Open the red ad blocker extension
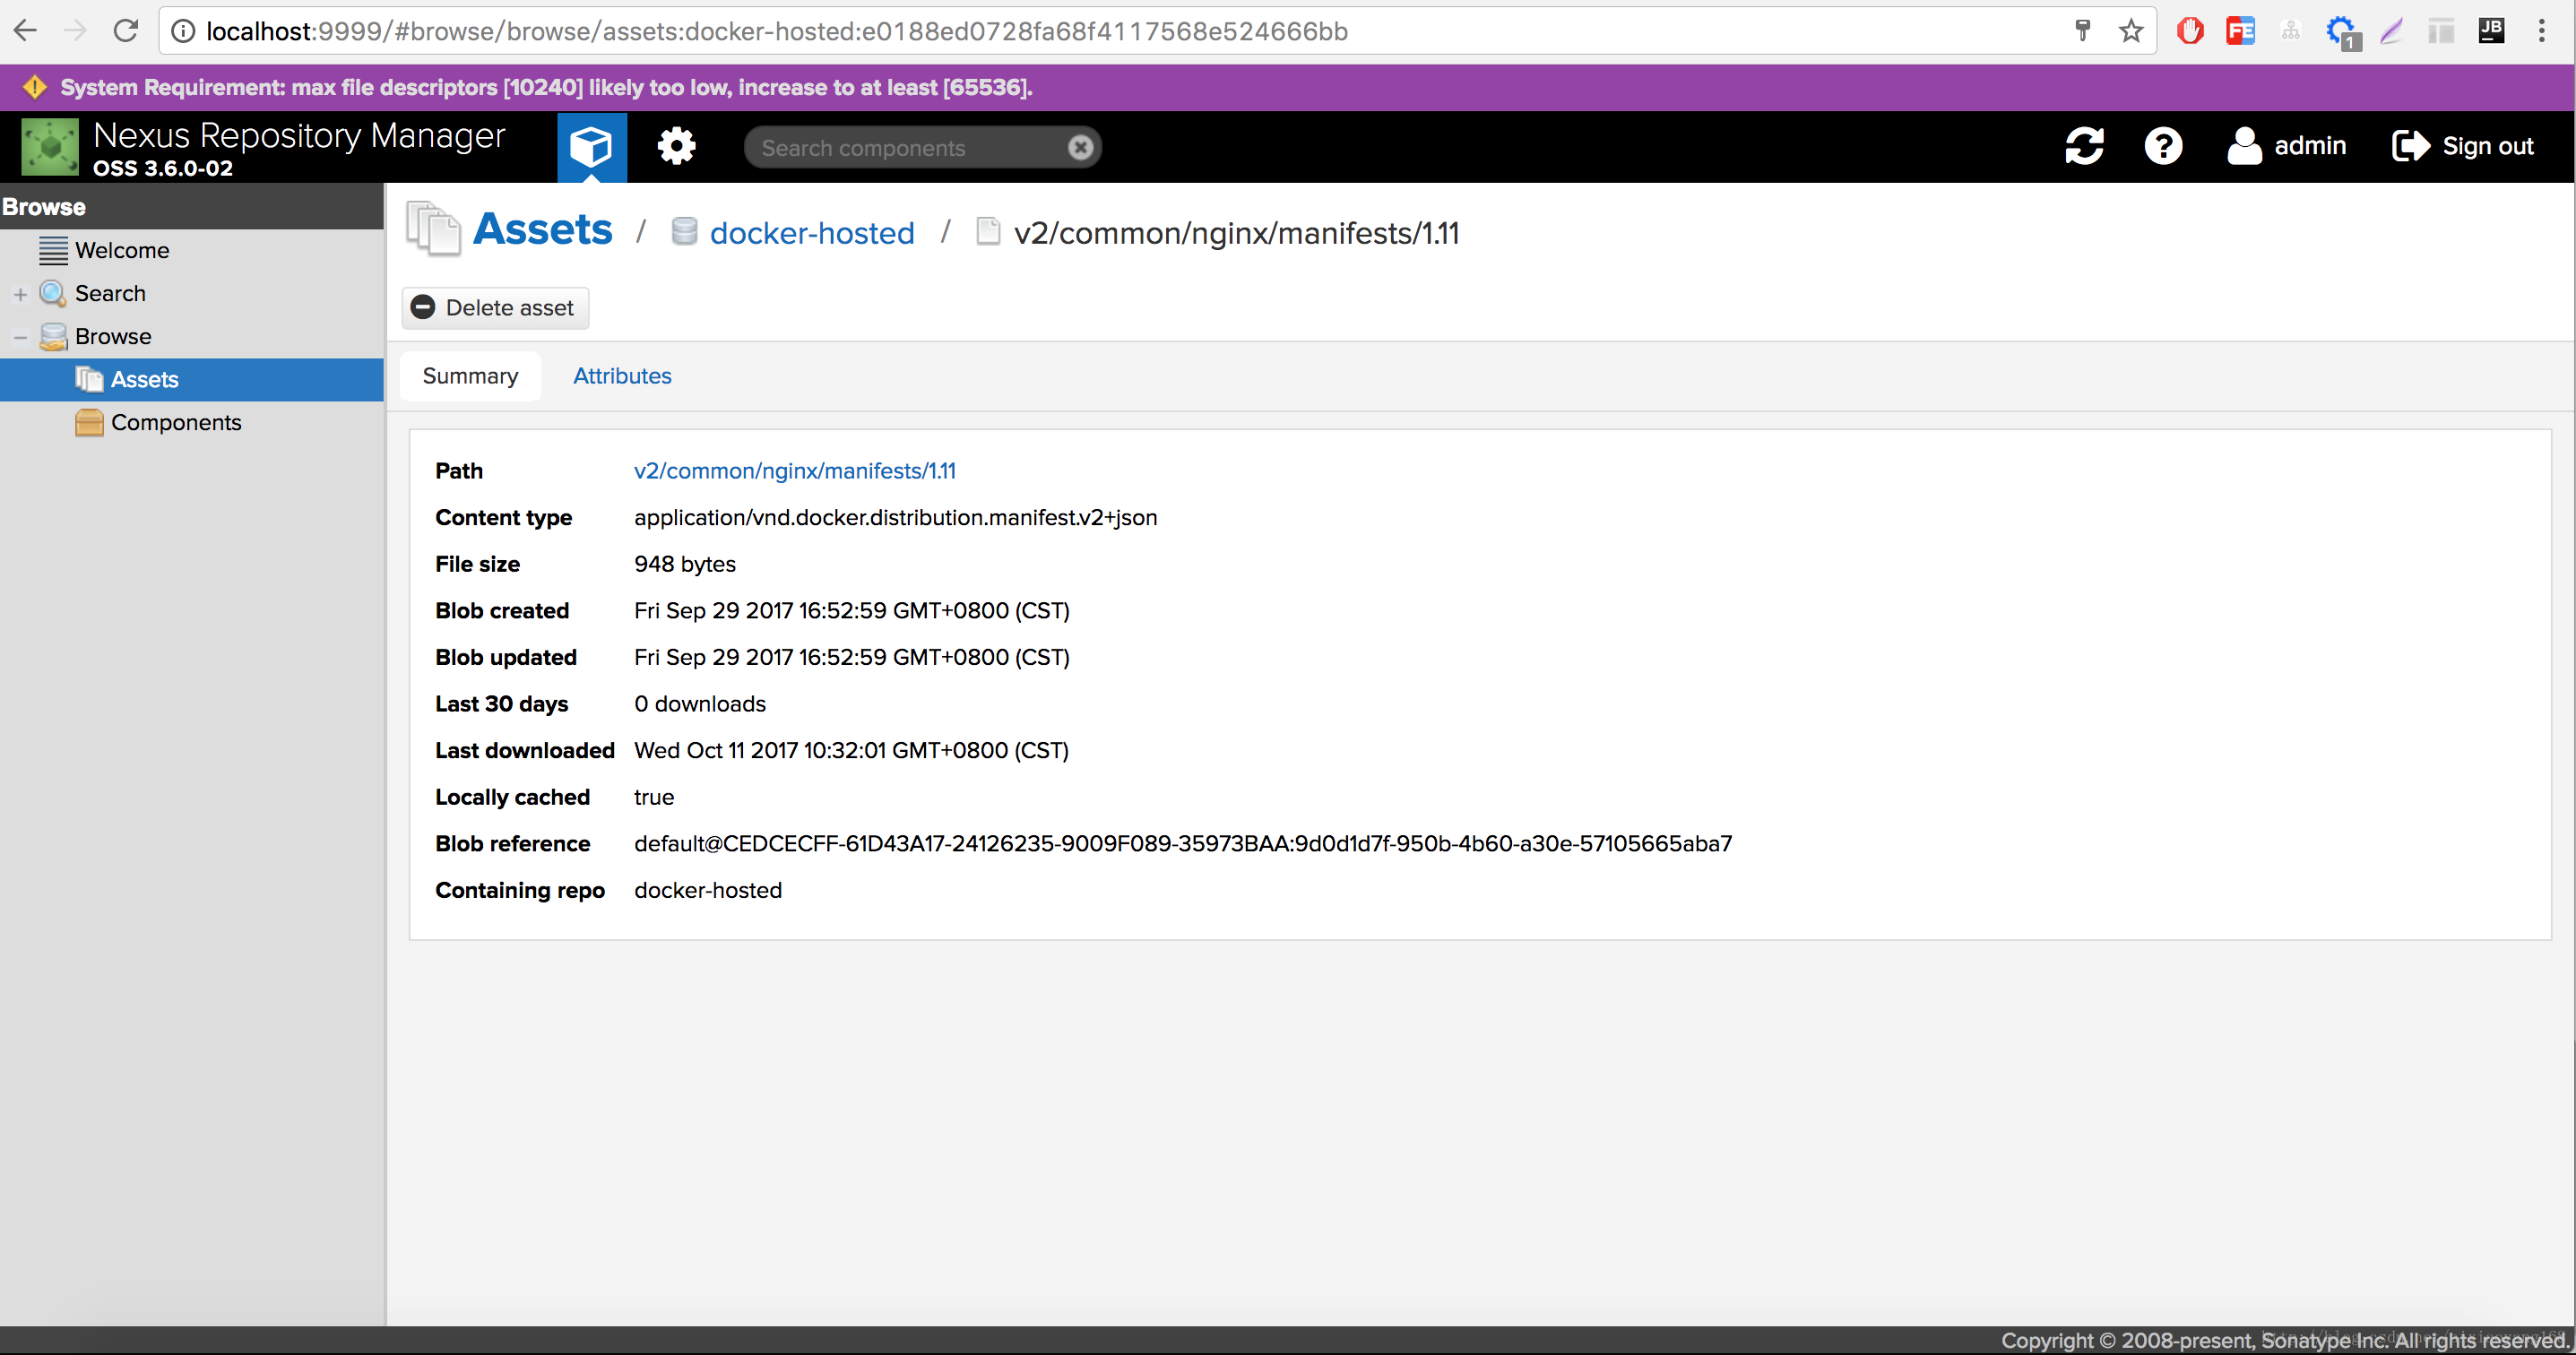2576x1355 pixels. click(2190, 31)
